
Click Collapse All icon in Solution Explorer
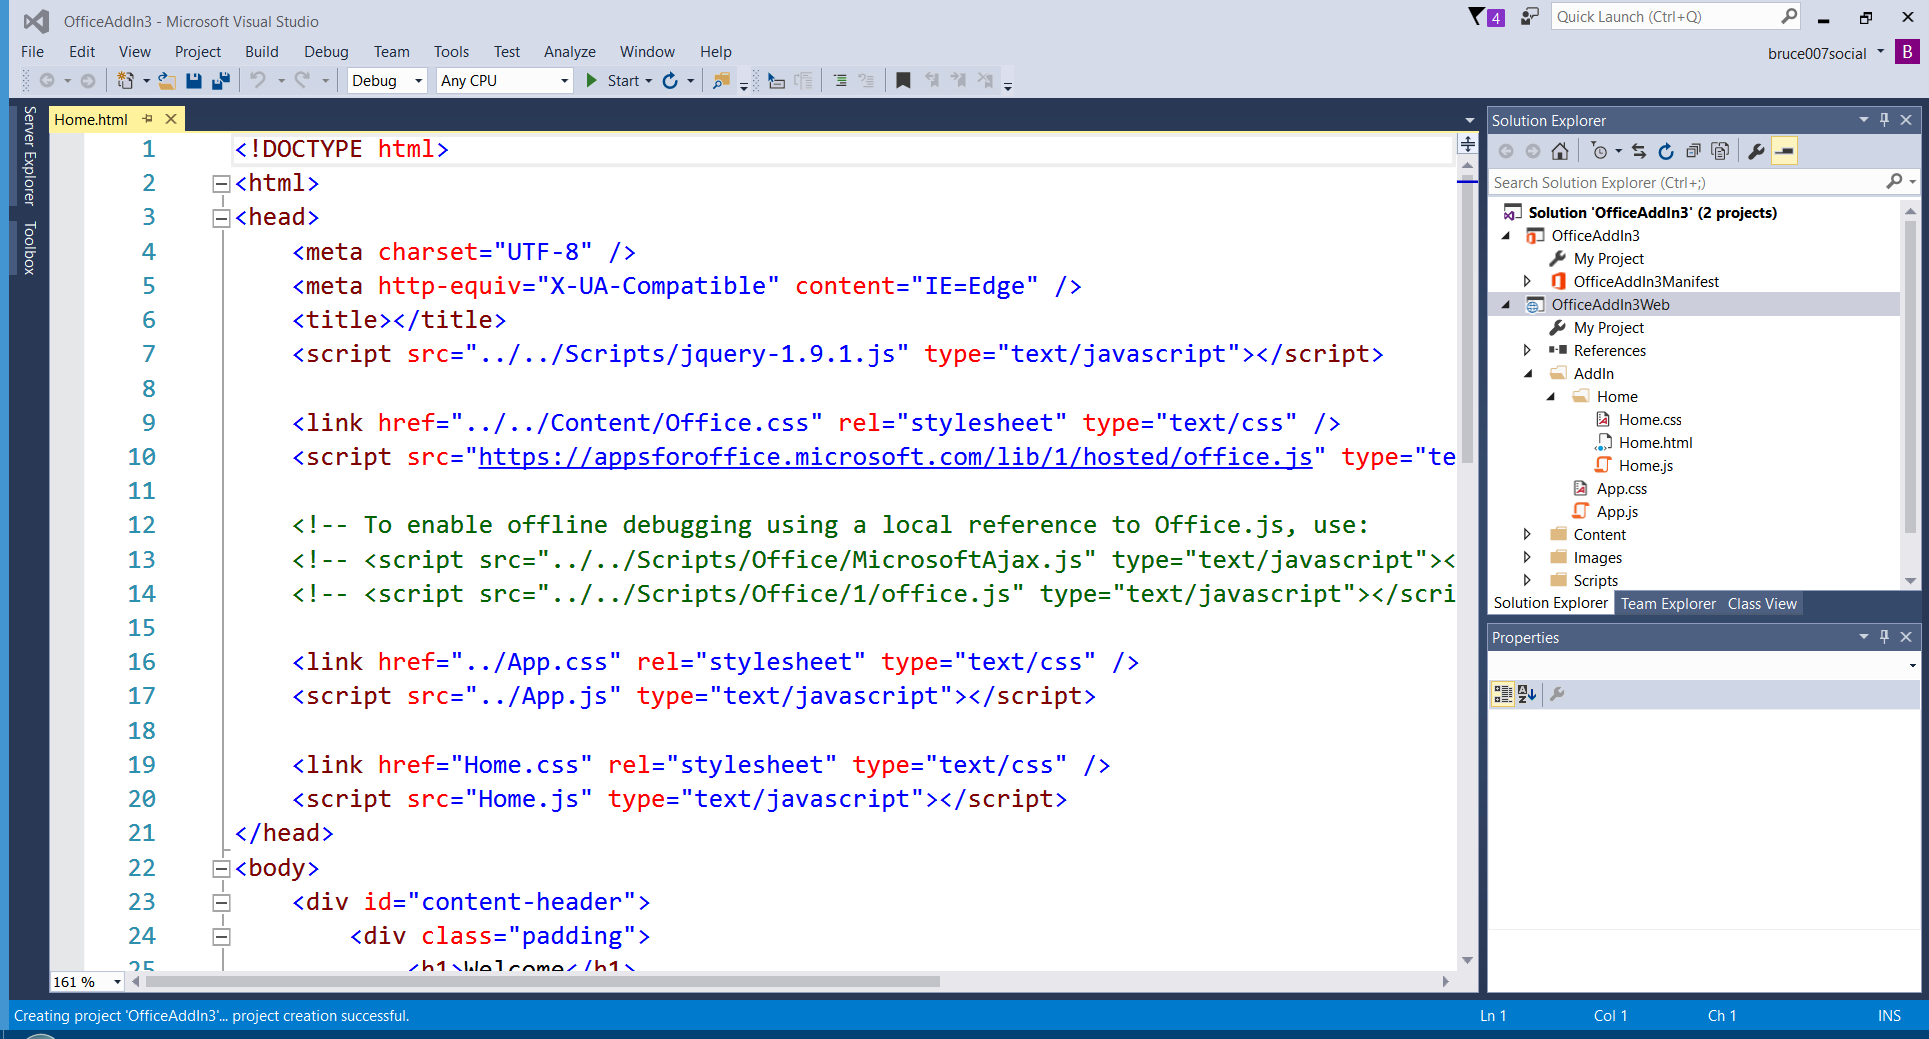[1693, 151]
